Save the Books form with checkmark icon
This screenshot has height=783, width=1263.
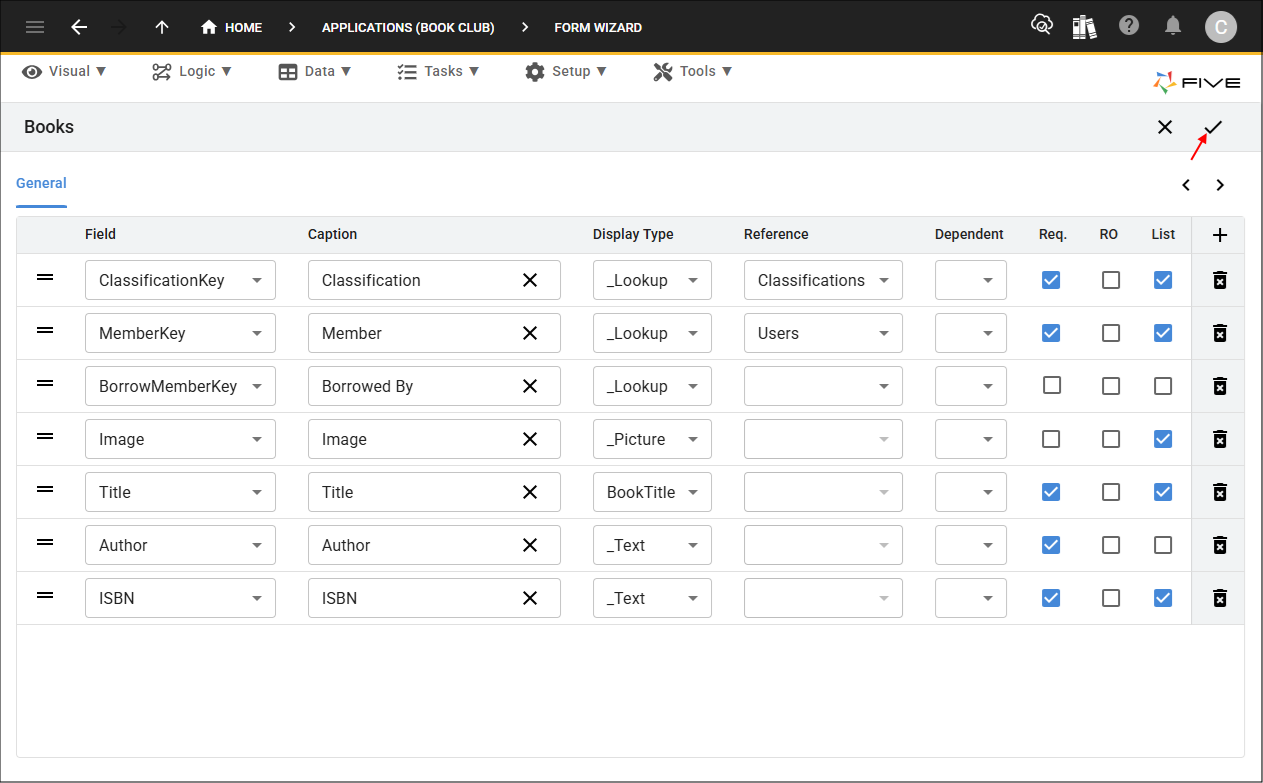pos(1213,127)
